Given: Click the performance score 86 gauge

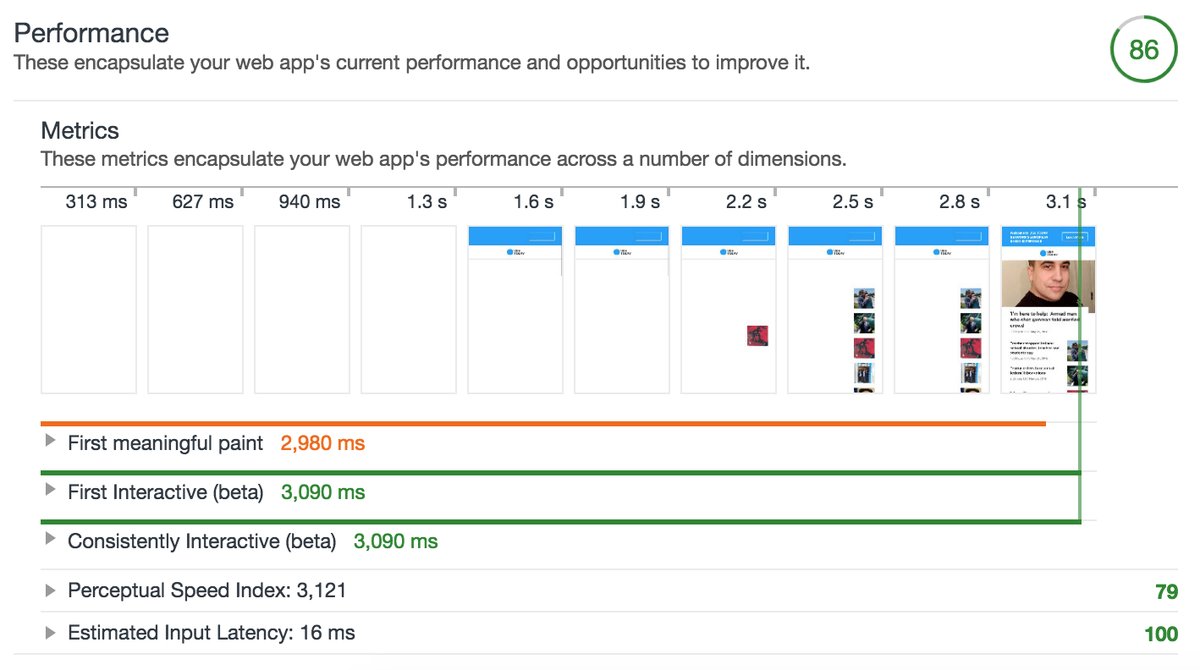Looking at the screenshot, I should [1143, 48].
